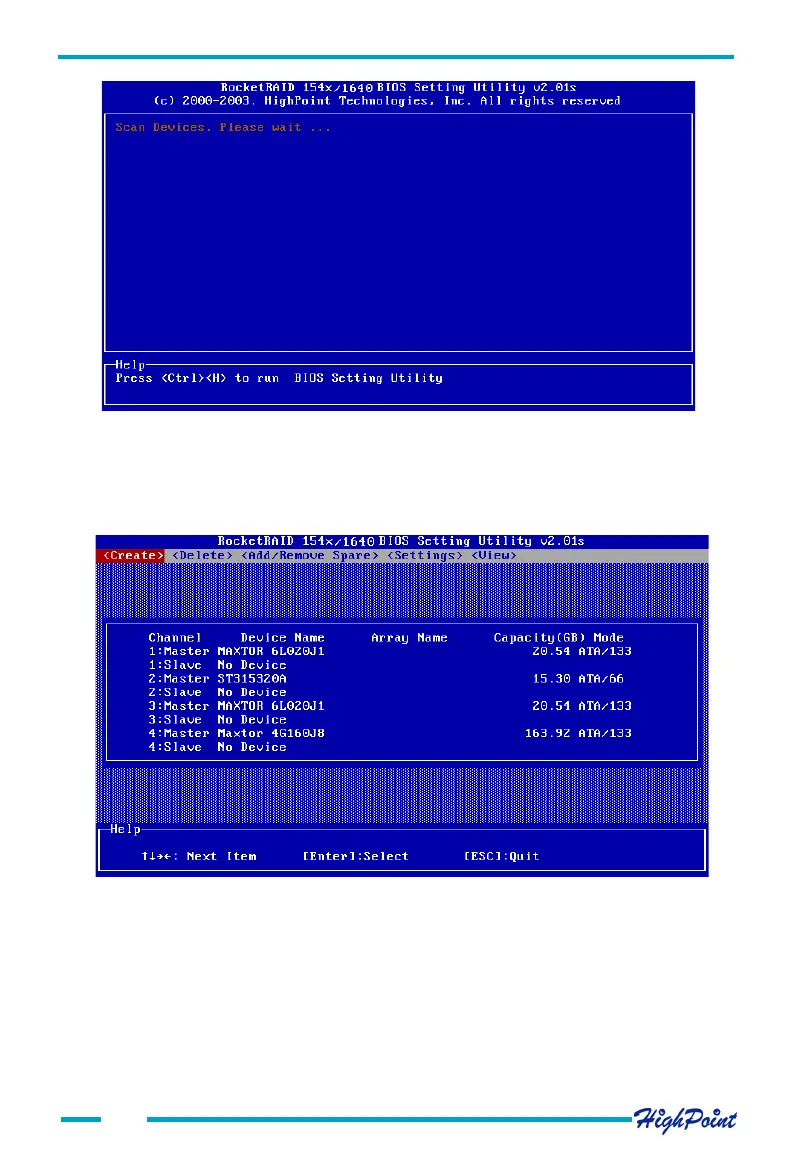The image size is (792, 1152).
Task: Click the [Enter]:Select help hint
Action: coord(356,857)
